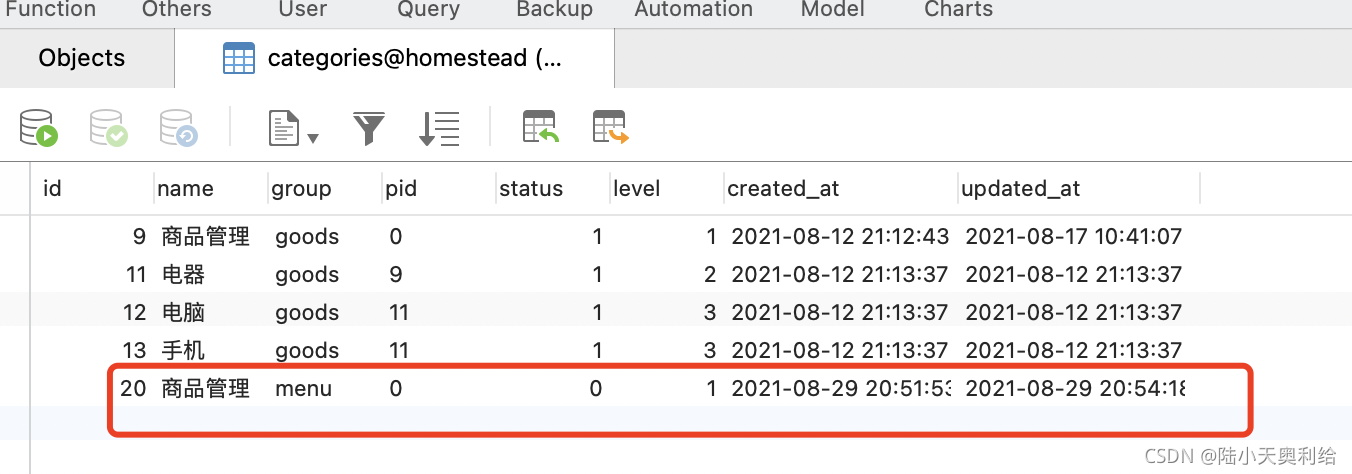Click the Export table icon
This screenshot has width=1352, height=474.
(610, 128)
